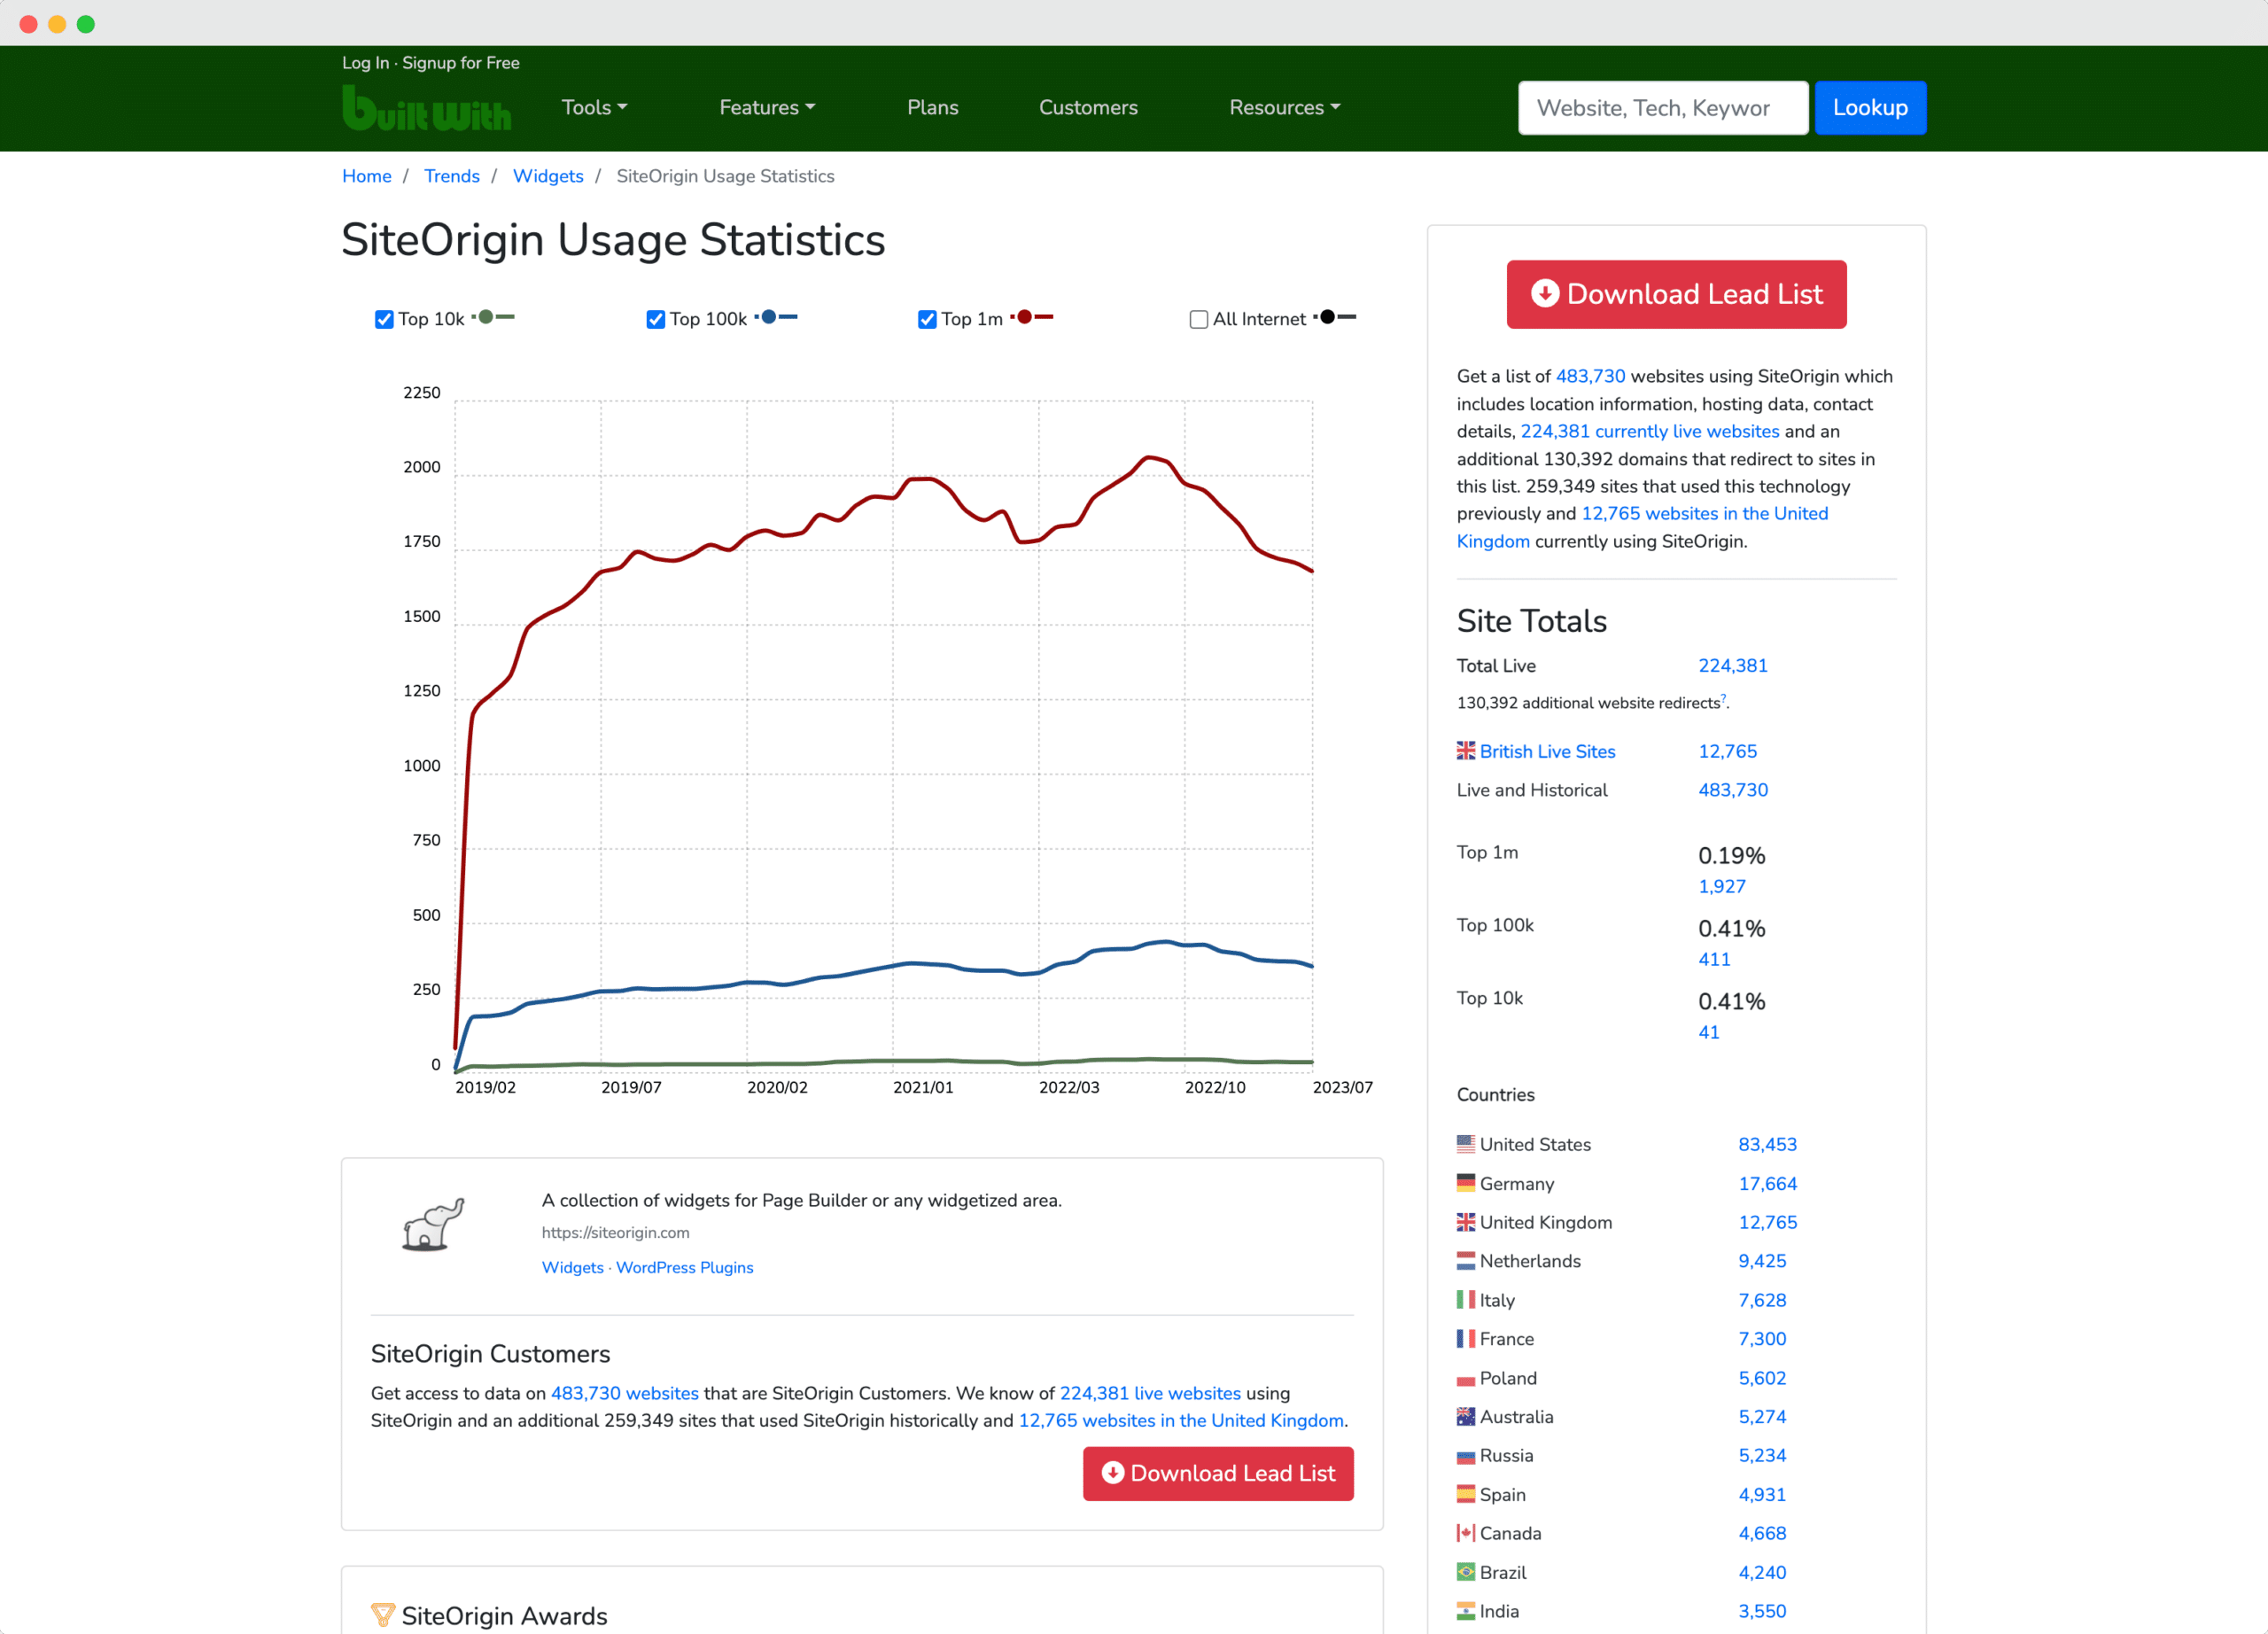Click the Germany flag icon

(x=1465, y=1182)
